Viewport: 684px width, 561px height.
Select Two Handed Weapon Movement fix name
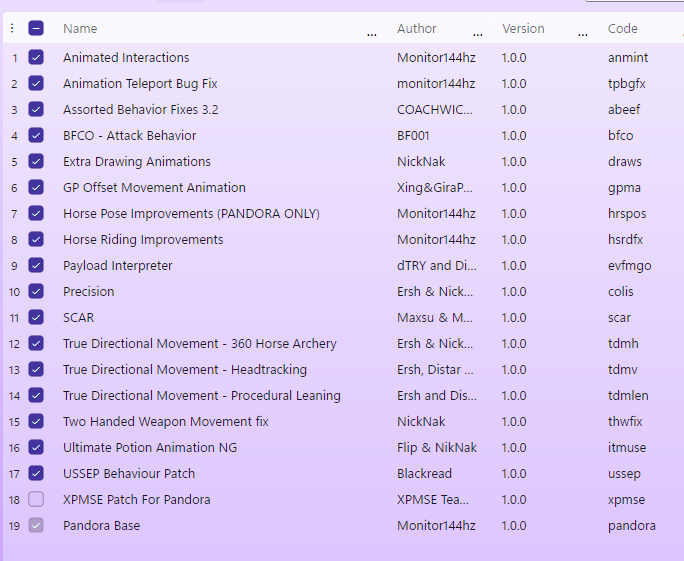pos(166,421)
